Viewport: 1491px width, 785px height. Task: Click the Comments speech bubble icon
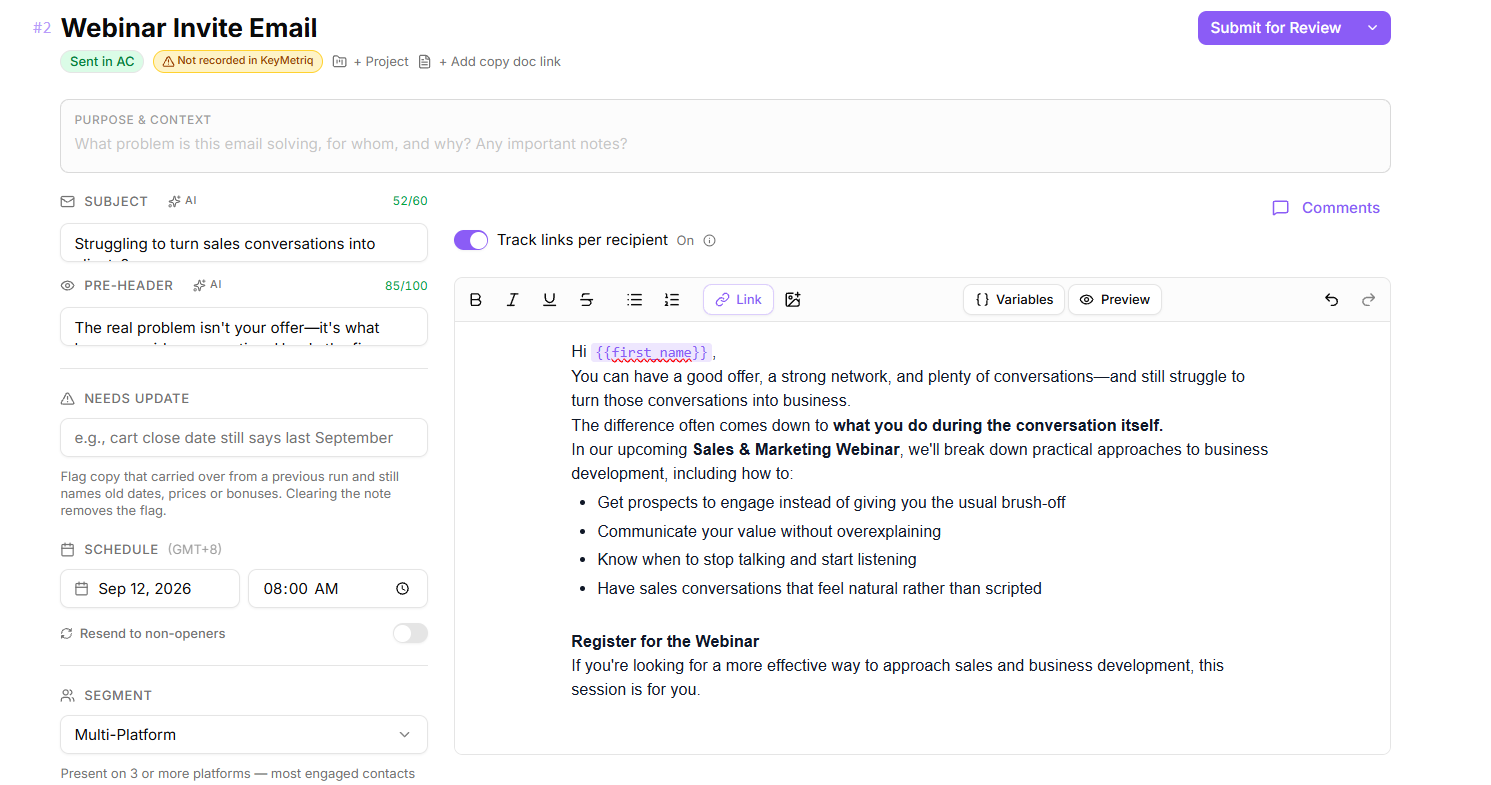point(1280,208)
